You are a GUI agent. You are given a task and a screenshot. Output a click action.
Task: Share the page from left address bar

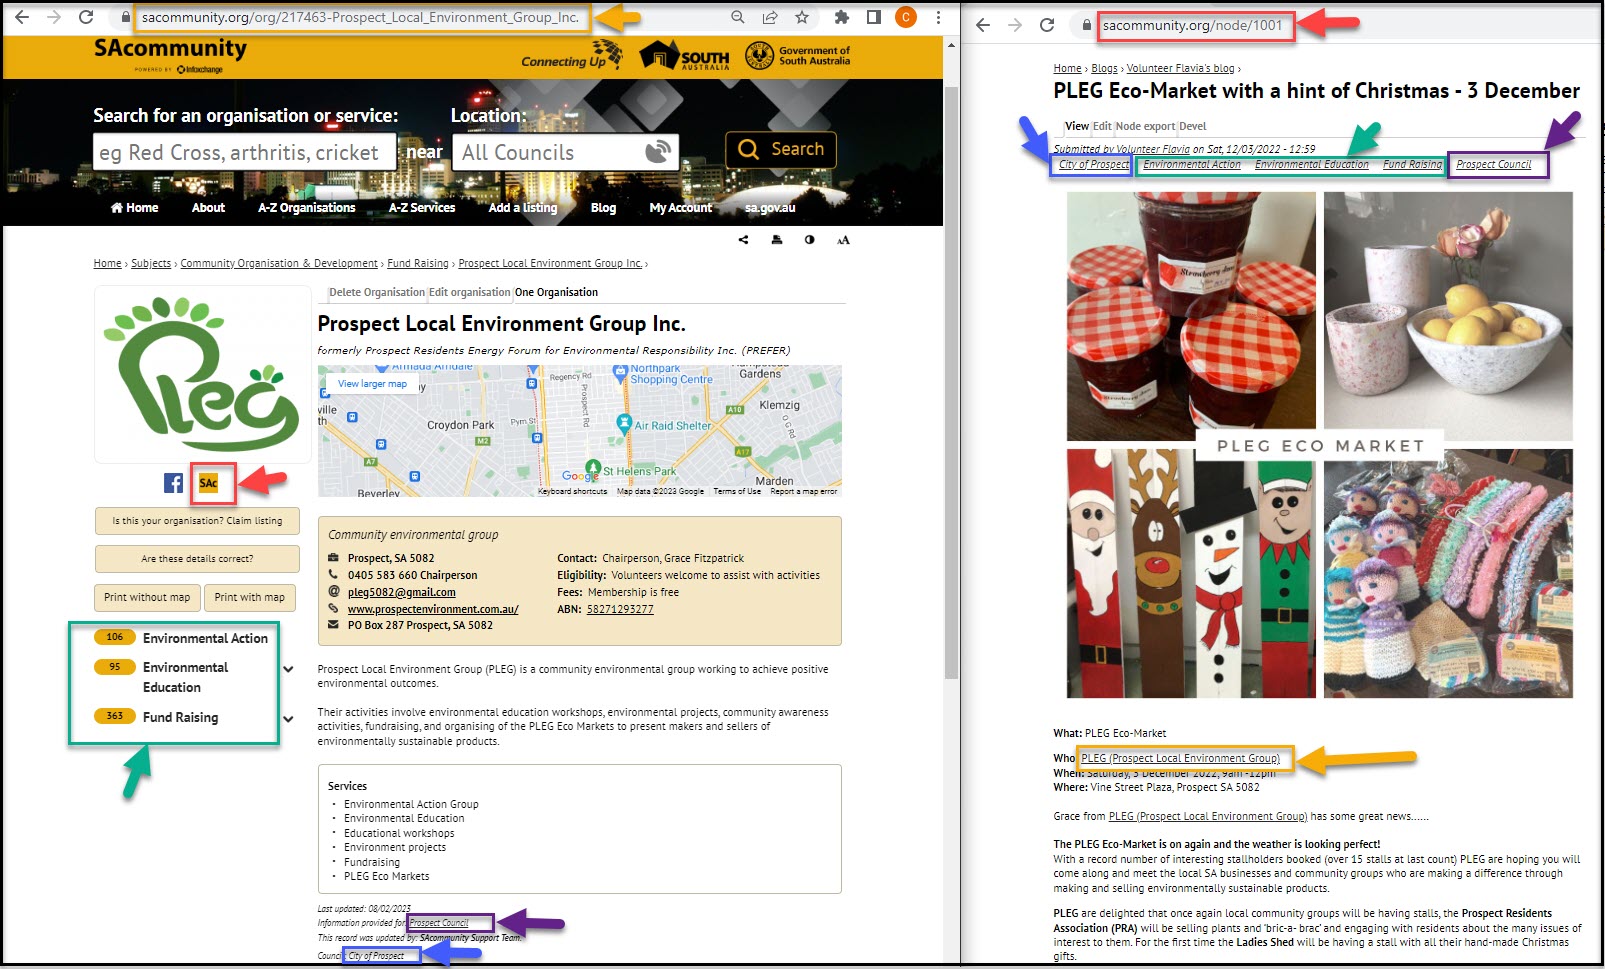[769, 17]
